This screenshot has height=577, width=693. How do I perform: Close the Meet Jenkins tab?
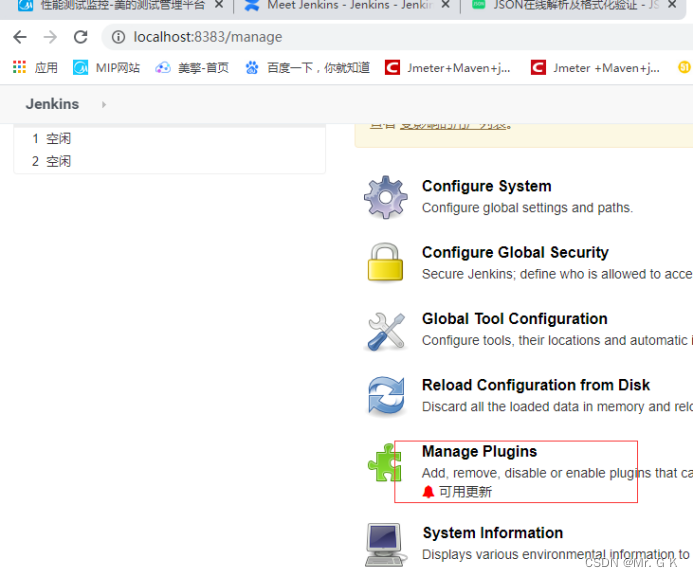point(446,5)
